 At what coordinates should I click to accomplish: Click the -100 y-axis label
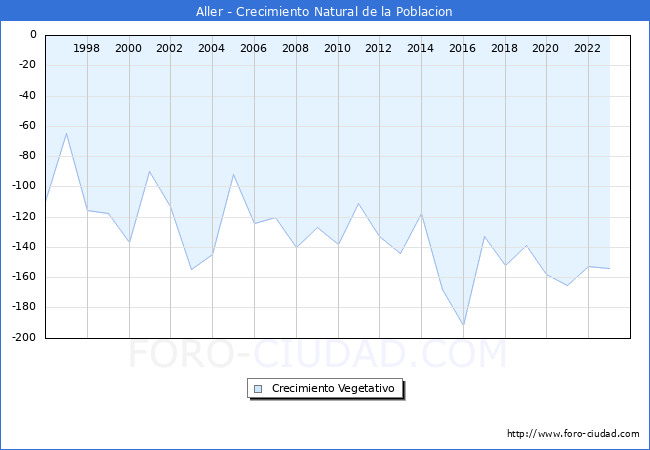point(24,186)
